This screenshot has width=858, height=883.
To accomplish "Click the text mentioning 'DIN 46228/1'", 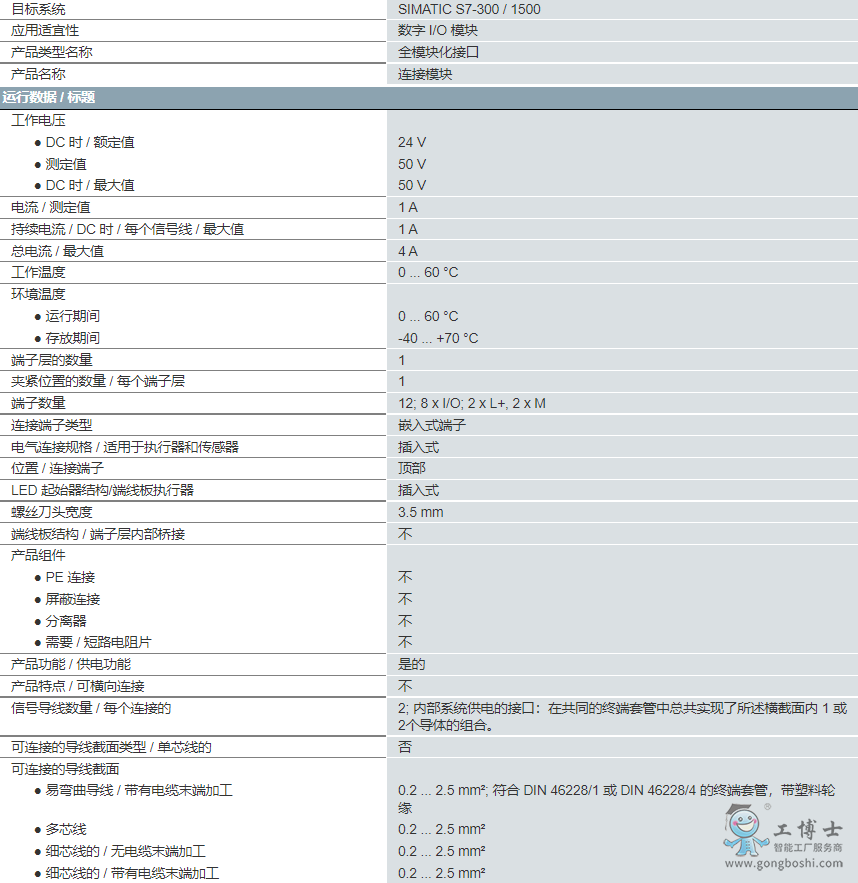I will (x=616, y=799).
